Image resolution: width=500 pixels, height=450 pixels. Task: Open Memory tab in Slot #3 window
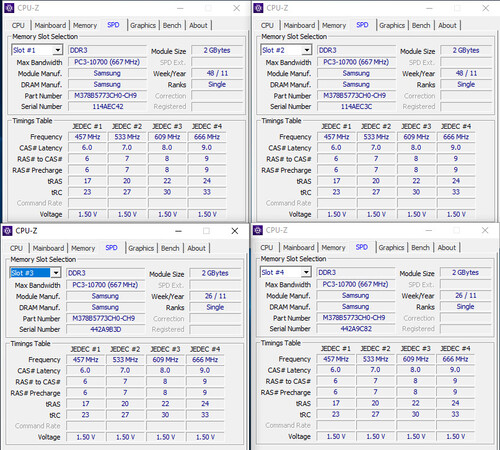[x=83, y=248]
